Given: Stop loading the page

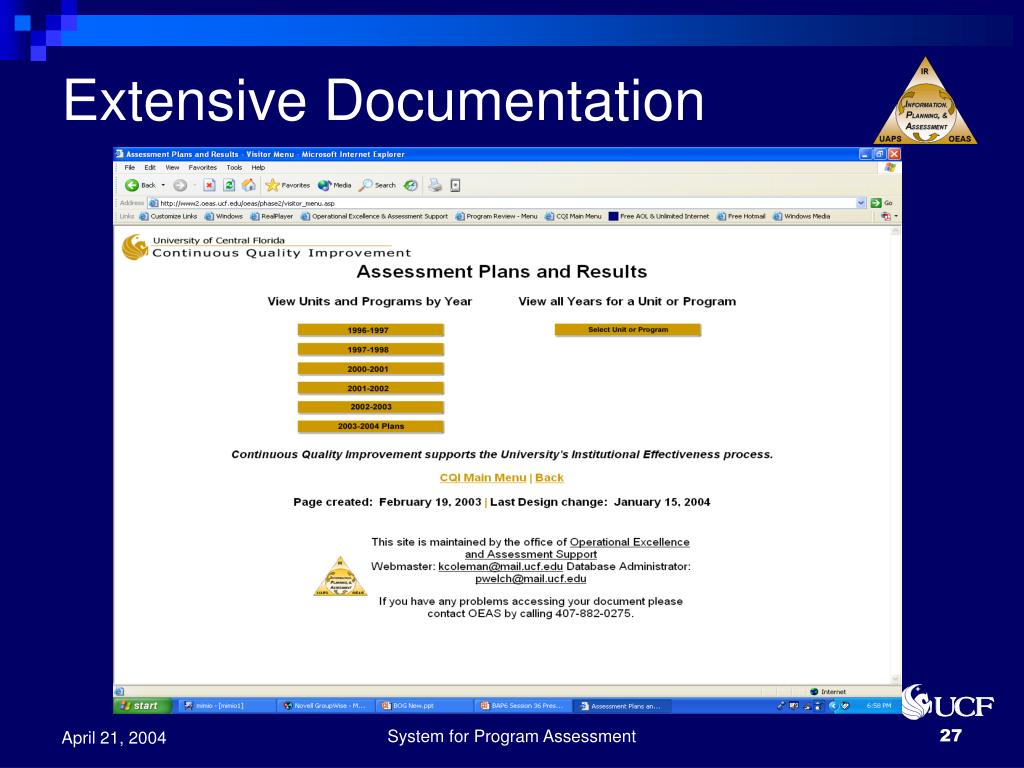Looking at the screenshot, I should tap(209, 185).
